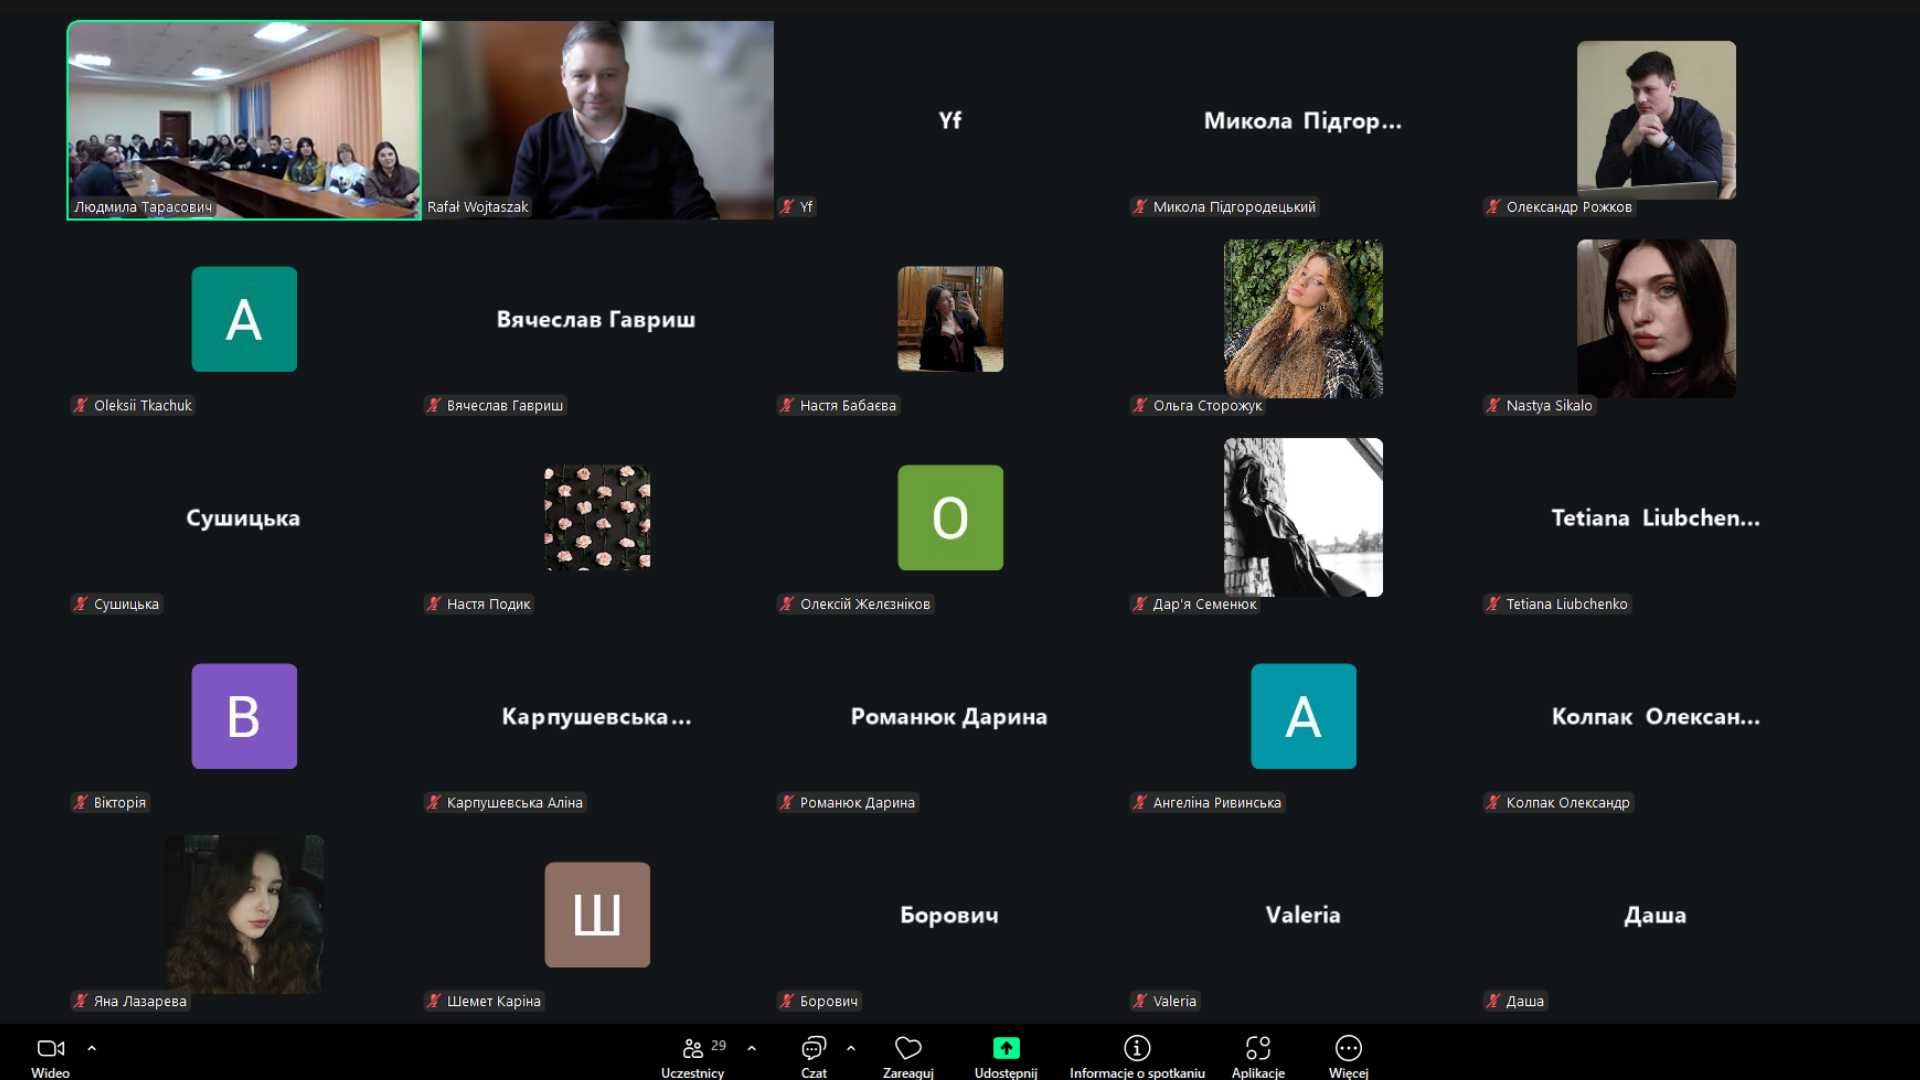
Task: Open the Uczestnicy participants panel
Action: tap(693, 1049)
